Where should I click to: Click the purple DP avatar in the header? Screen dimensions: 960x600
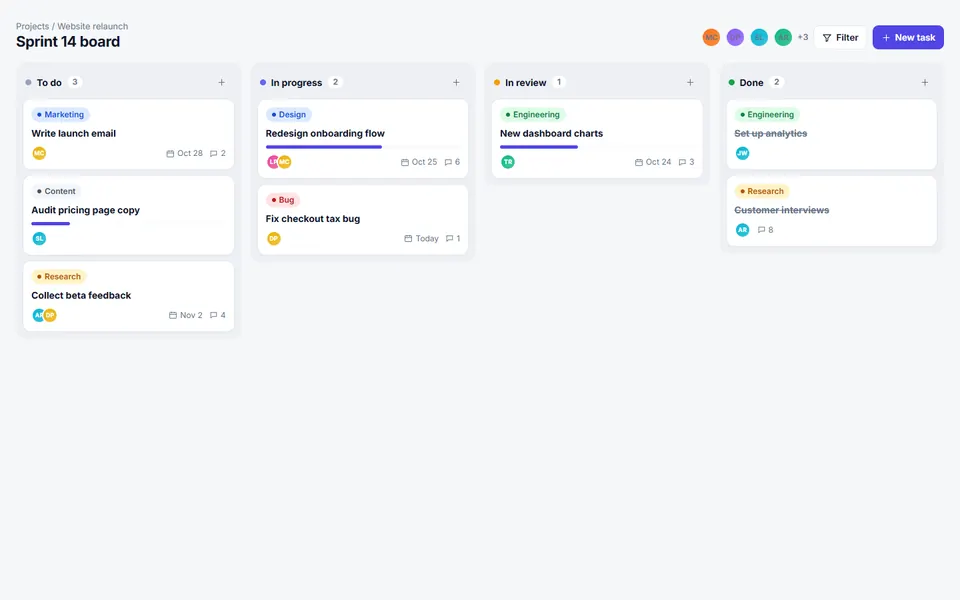pos(735,37)
